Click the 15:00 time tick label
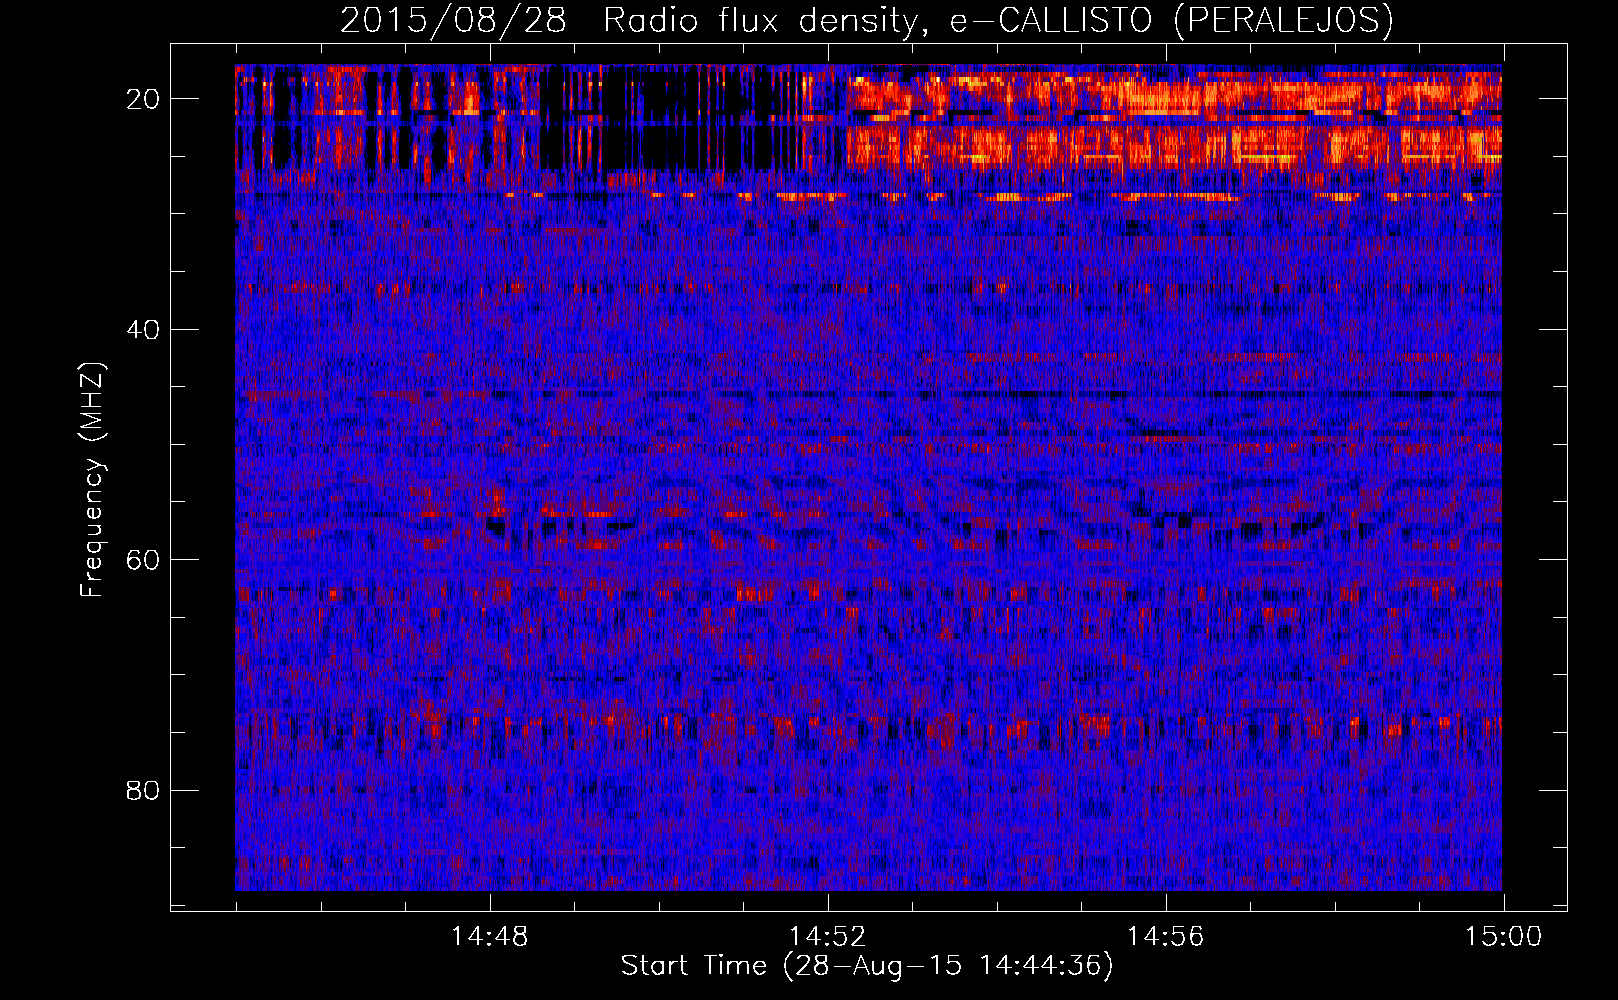Screen dimensions: 1618x1000 click(x=1504, y=937)
